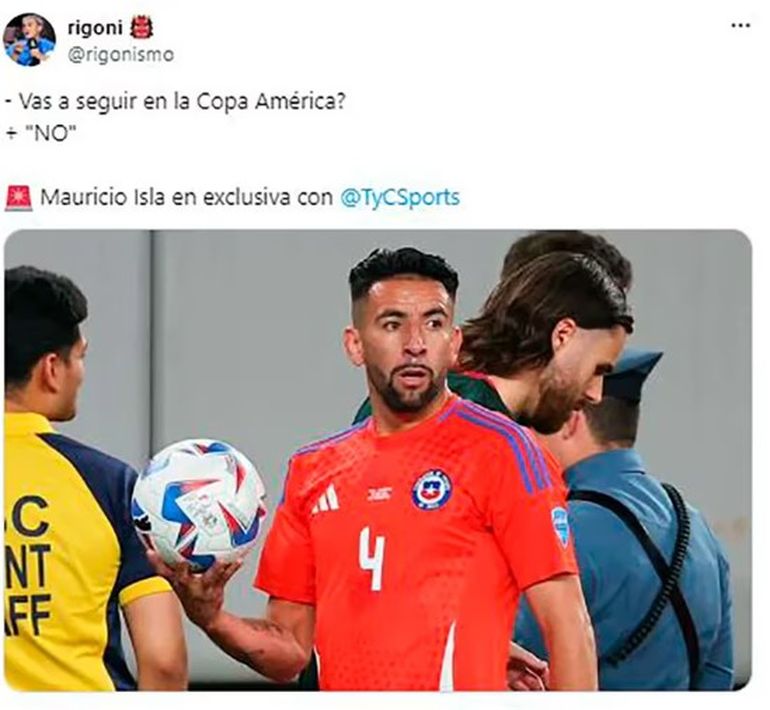The image size is (770, 710).
Task: Open the @TyCSports mention link
Action: click(400, 197)
